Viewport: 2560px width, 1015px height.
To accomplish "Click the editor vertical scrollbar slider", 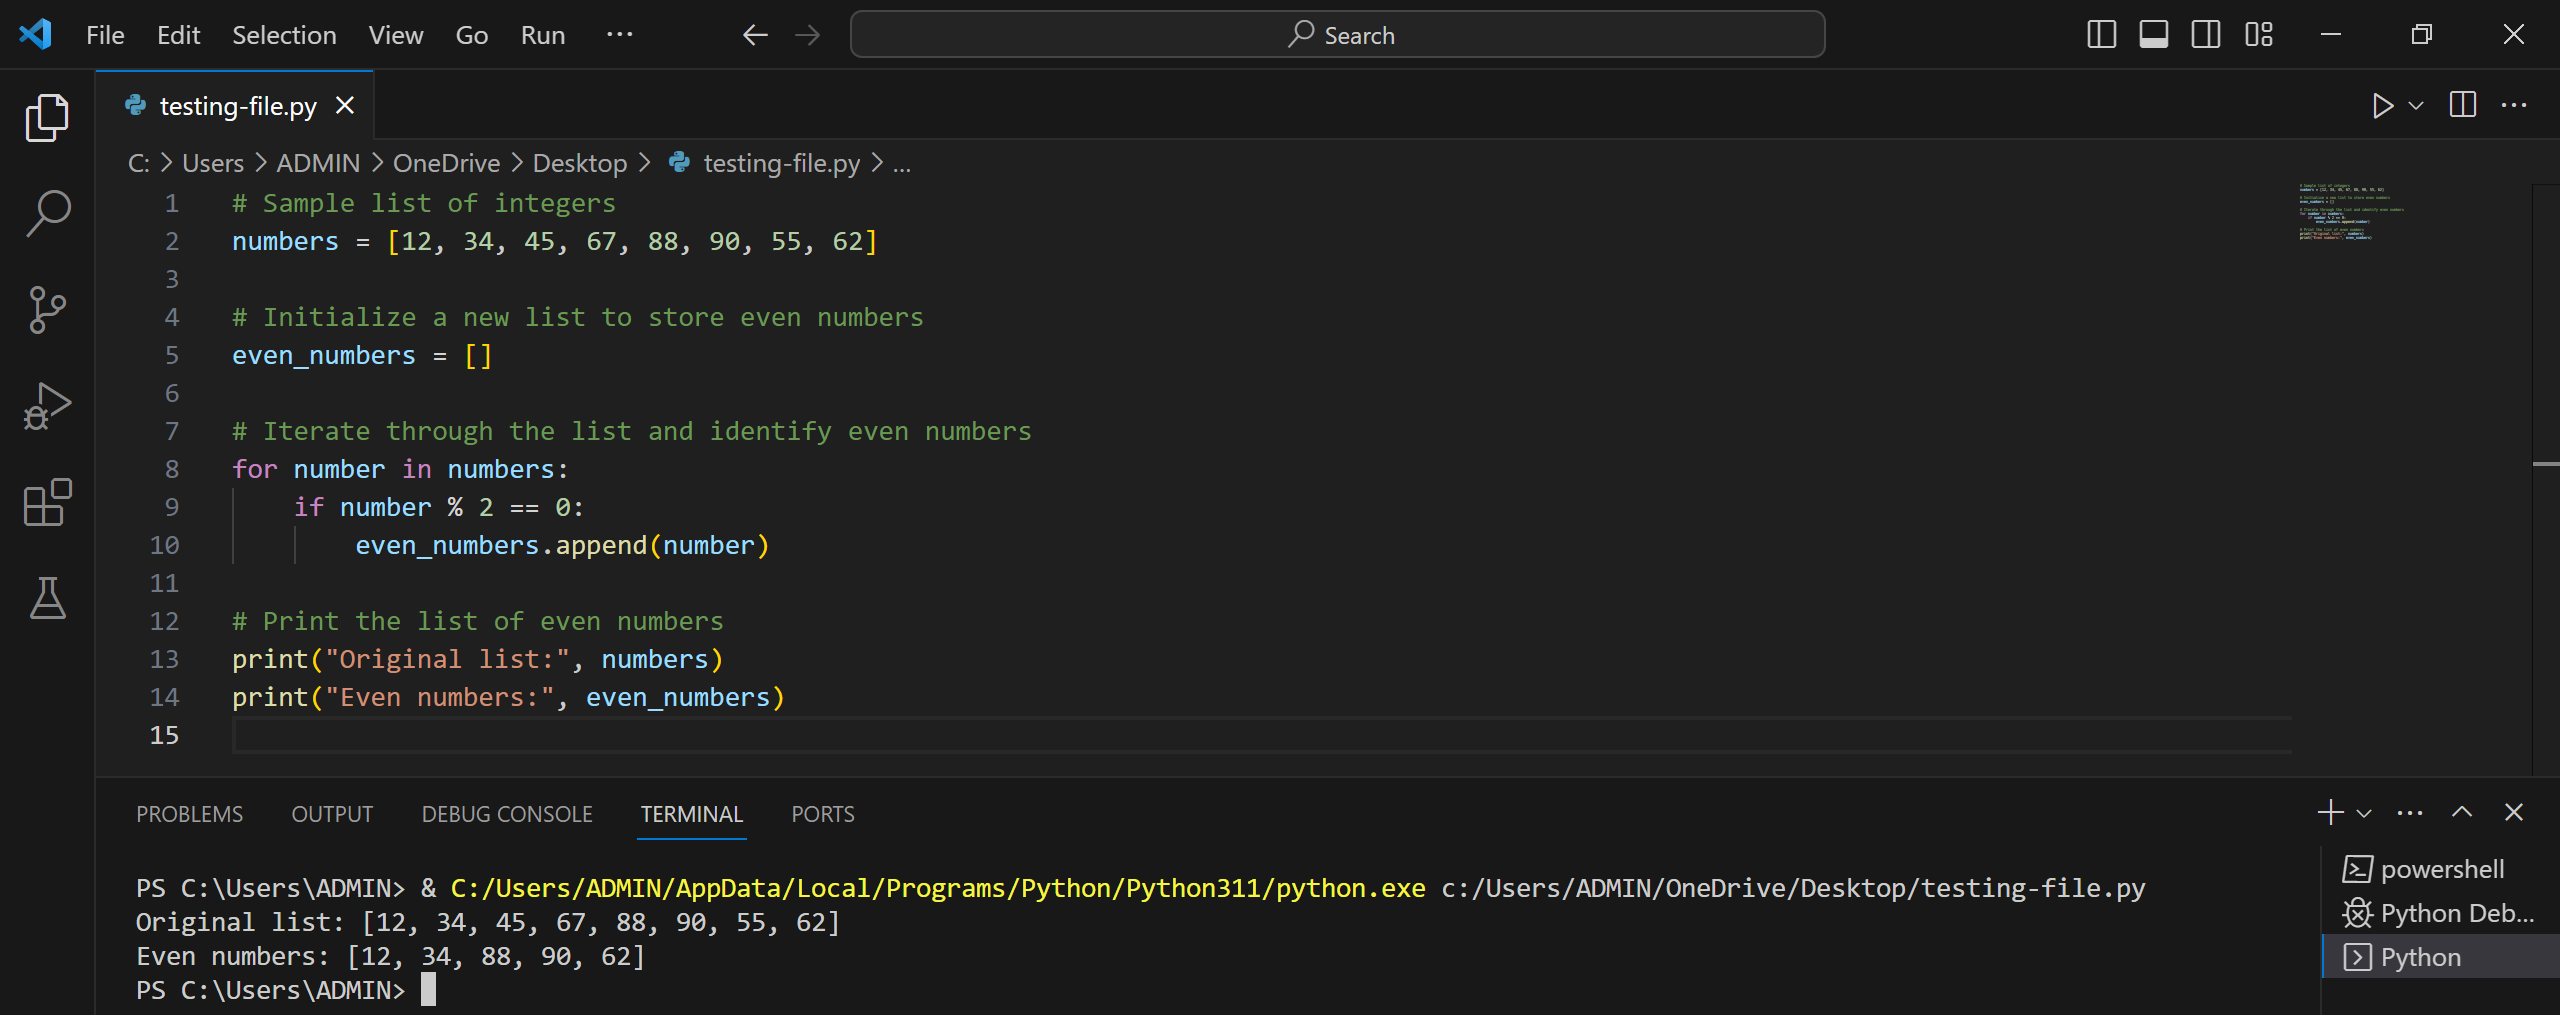I will [x=2545, y=325].
